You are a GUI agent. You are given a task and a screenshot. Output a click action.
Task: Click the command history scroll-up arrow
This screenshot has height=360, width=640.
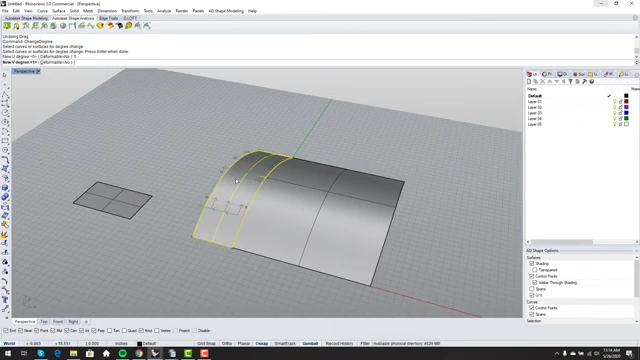pos(636,37)
